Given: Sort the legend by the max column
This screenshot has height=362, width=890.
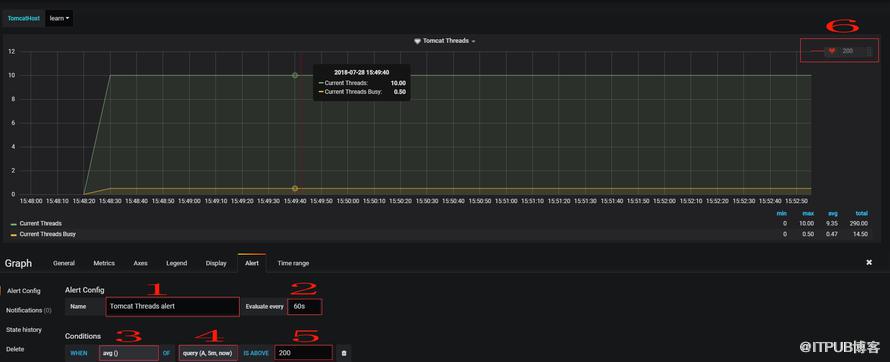Looking at the screenshot, I should tap(808, 213).
